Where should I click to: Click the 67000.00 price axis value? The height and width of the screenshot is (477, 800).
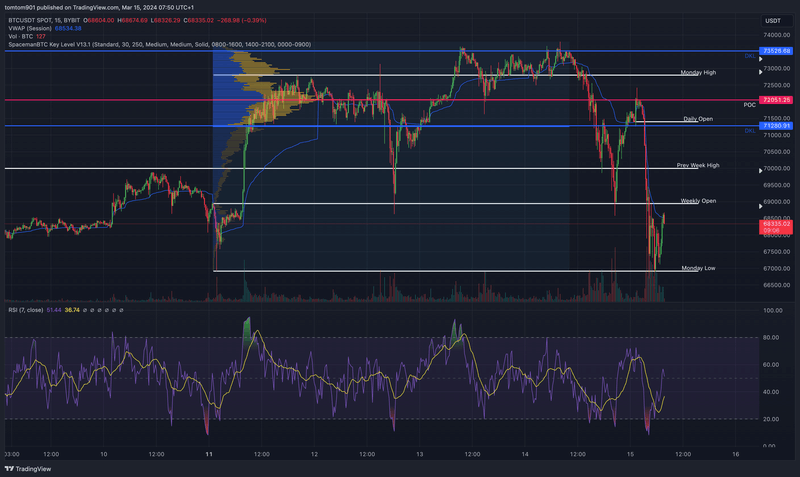(777, 268)
